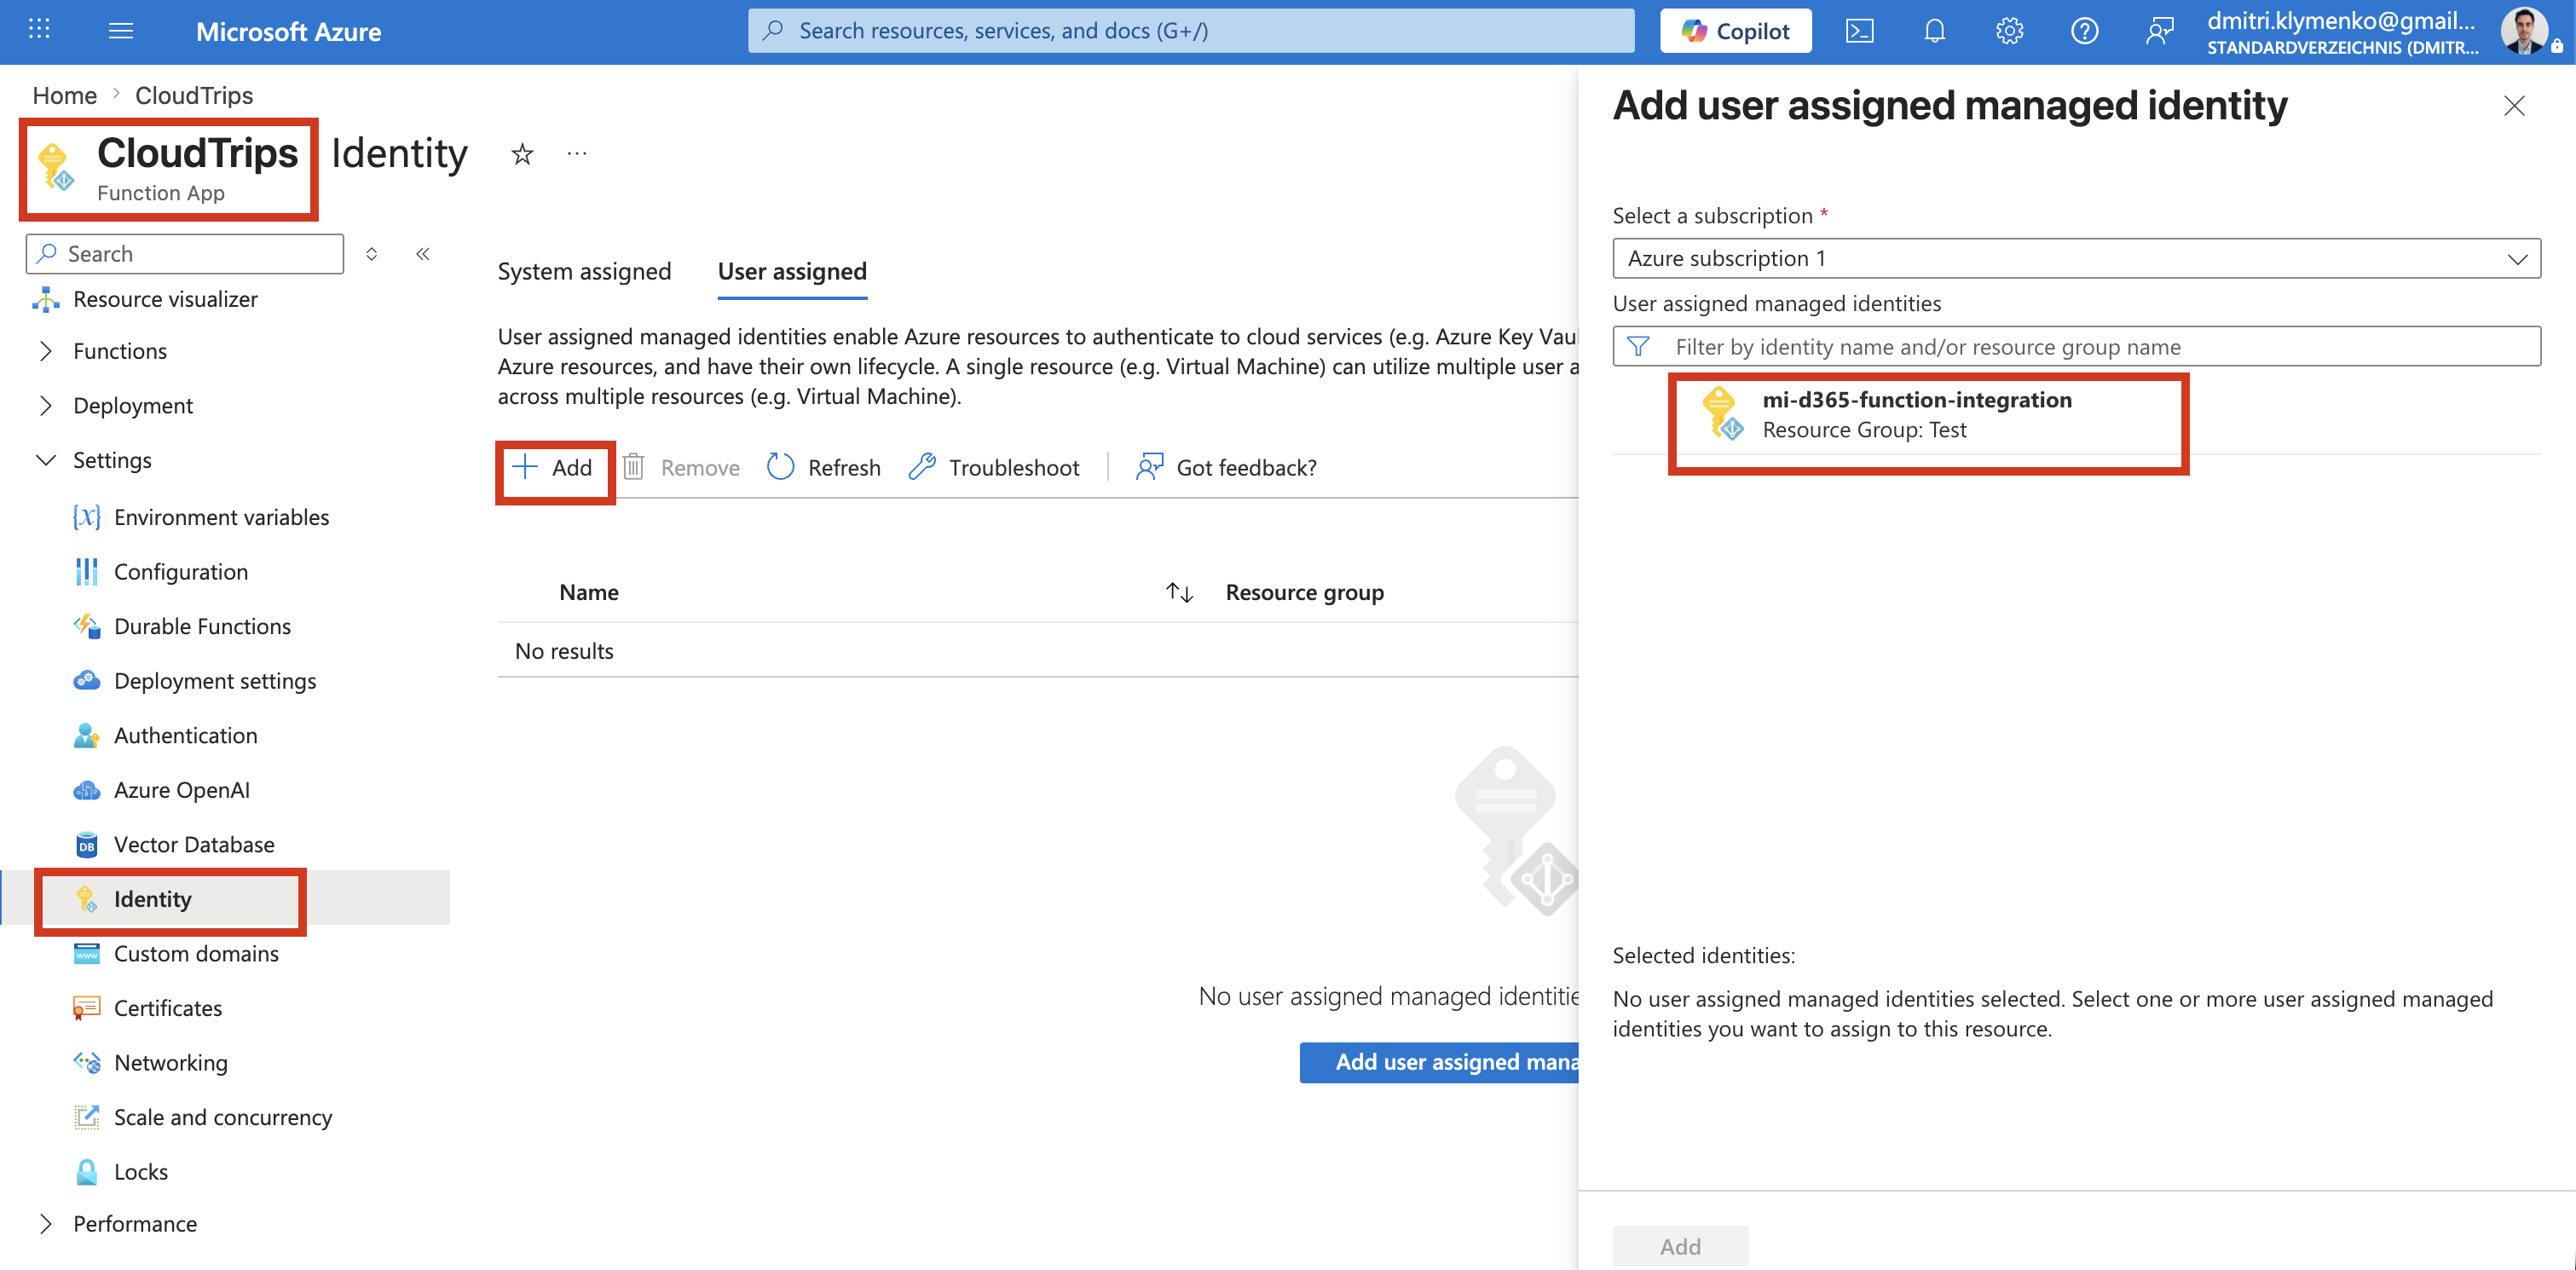This screenshot has width=2576, height=1270.
Task: Click the Resource group column header
Action: [1304, 592]
